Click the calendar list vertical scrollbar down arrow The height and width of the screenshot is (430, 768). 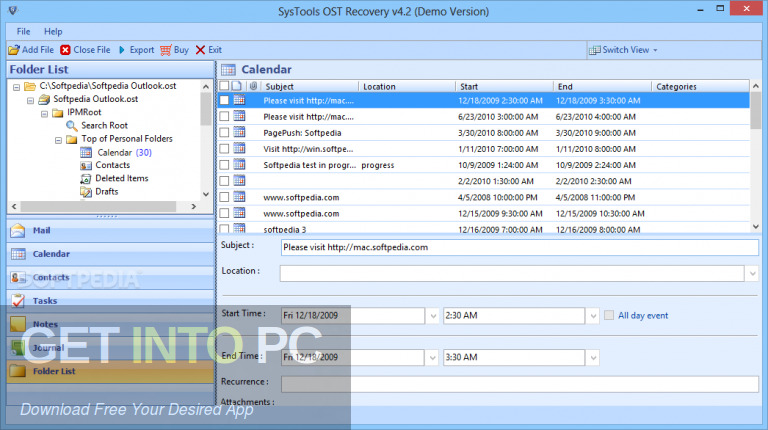755,227
